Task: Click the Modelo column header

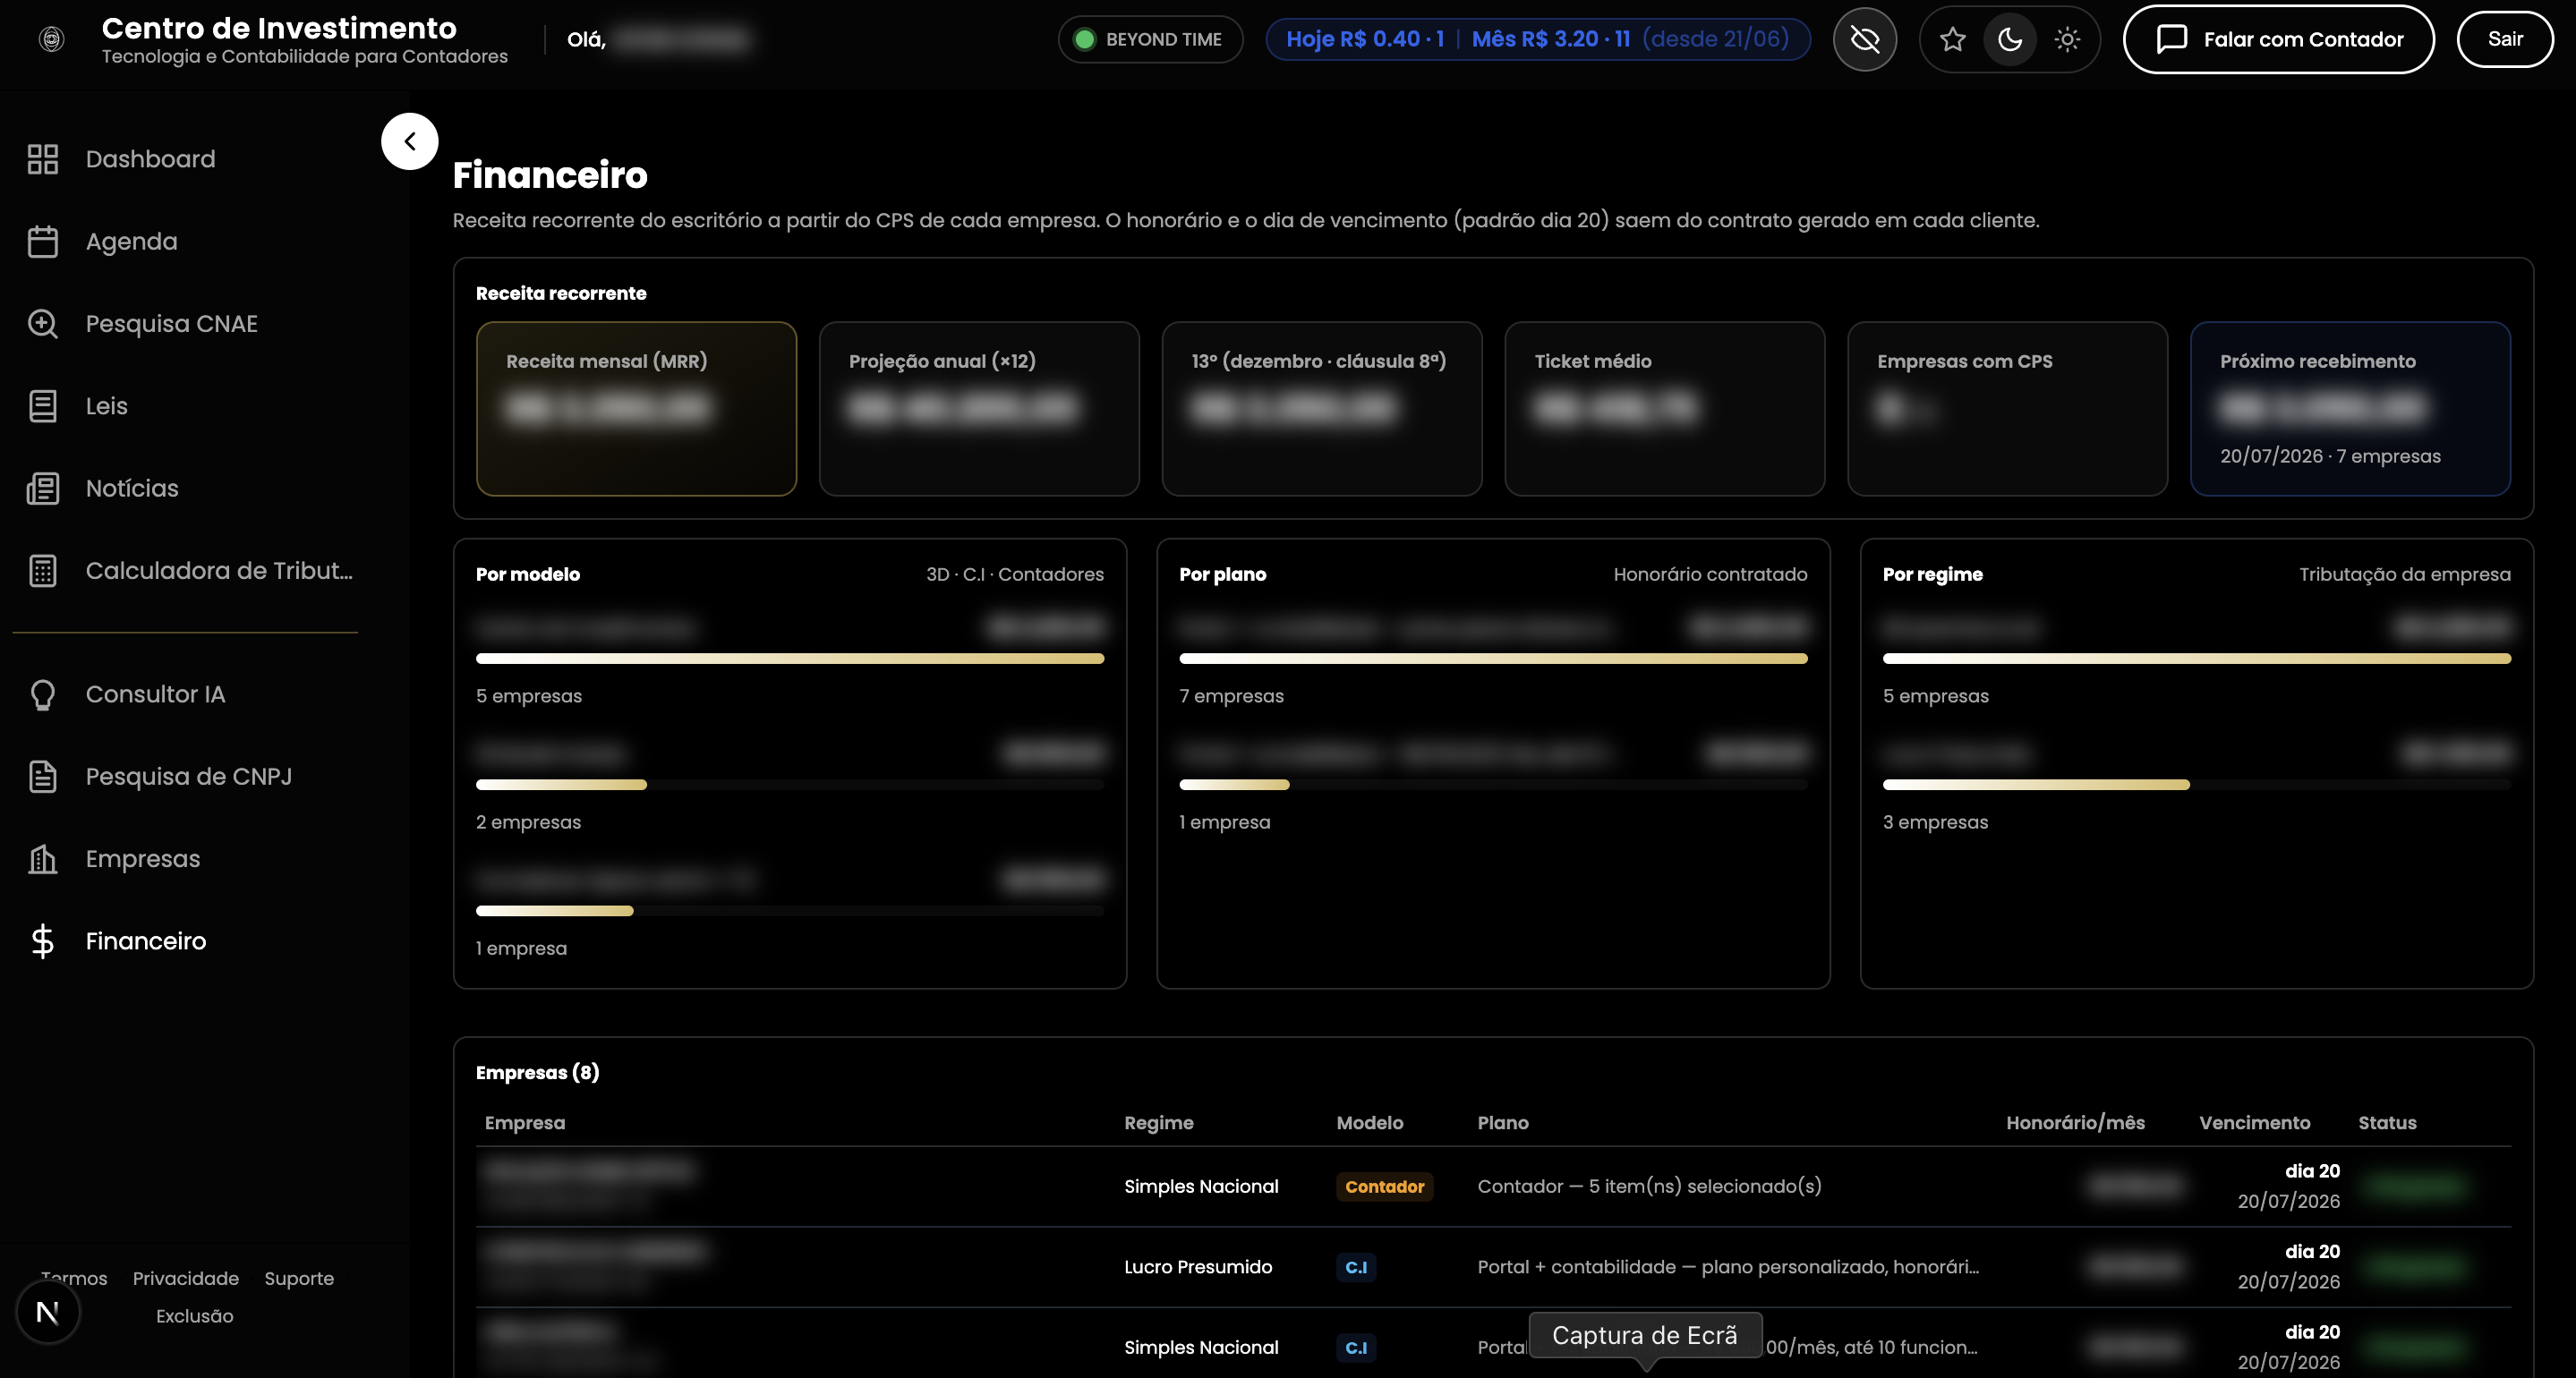Action: 1369,1122
